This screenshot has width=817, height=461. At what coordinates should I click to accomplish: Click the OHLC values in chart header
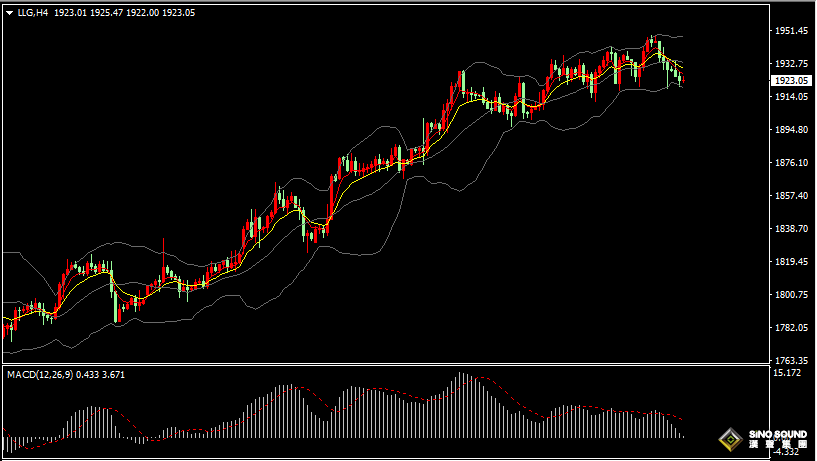coord(125,10)
